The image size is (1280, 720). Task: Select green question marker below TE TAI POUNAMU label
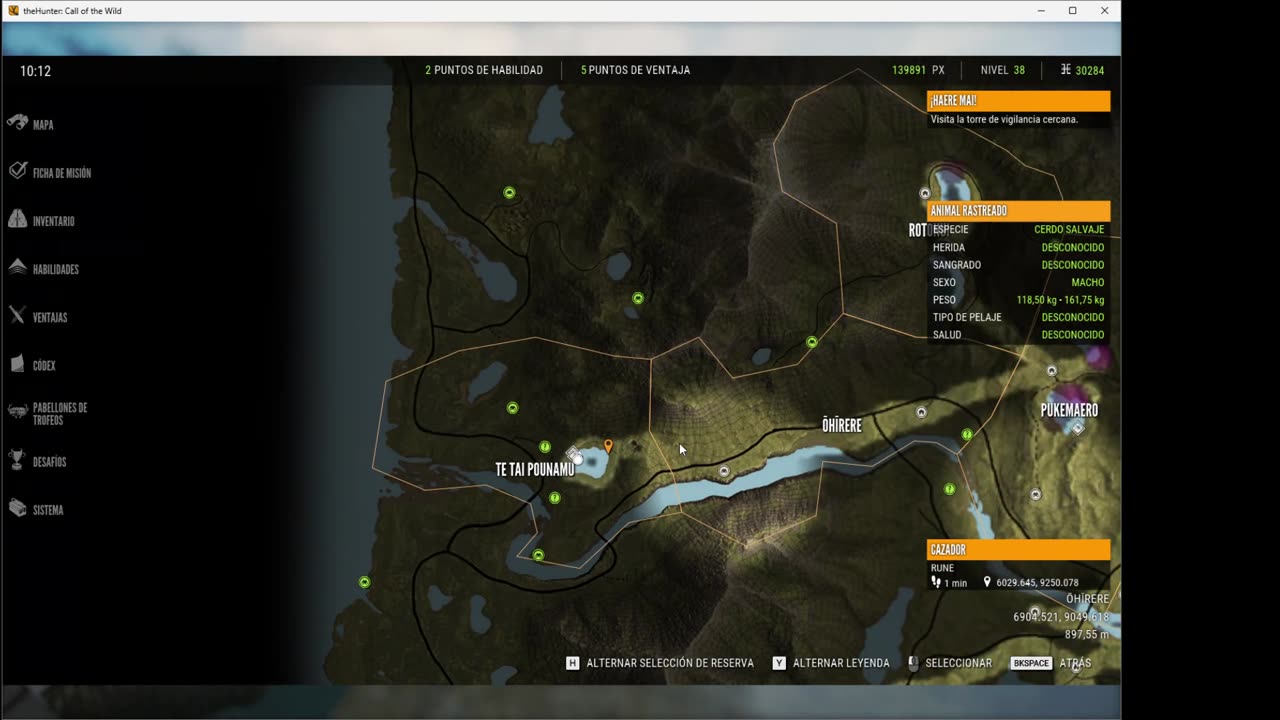pyautogui.click(x=555, y=498)
